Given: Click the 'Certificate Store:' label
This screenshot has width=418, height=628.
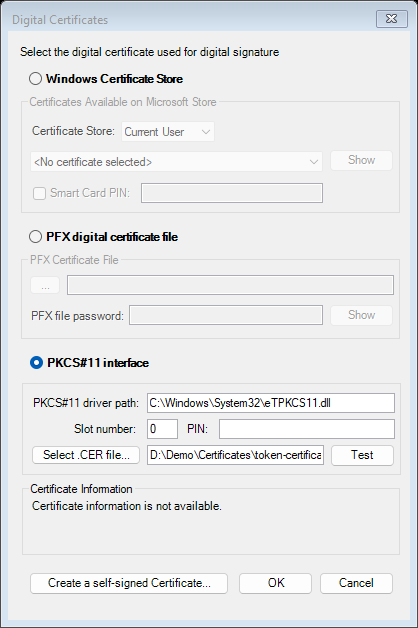Looking at the screenshot, I should pyautogui.click(x=73, y=131).
